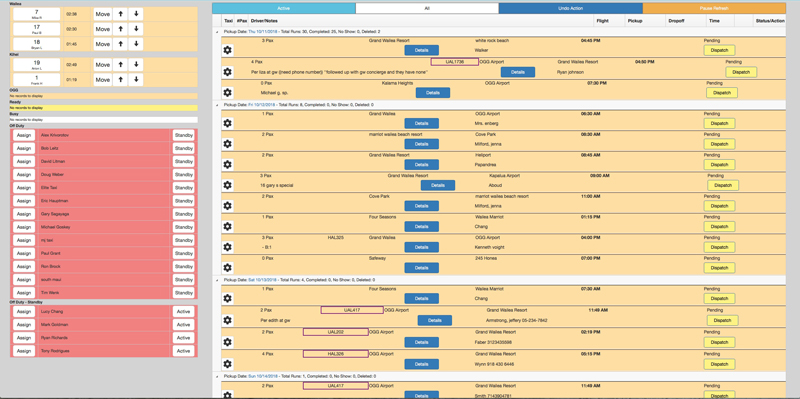Open gear menu for Wynn run
The image size is (800, 399).
[228, 364]
